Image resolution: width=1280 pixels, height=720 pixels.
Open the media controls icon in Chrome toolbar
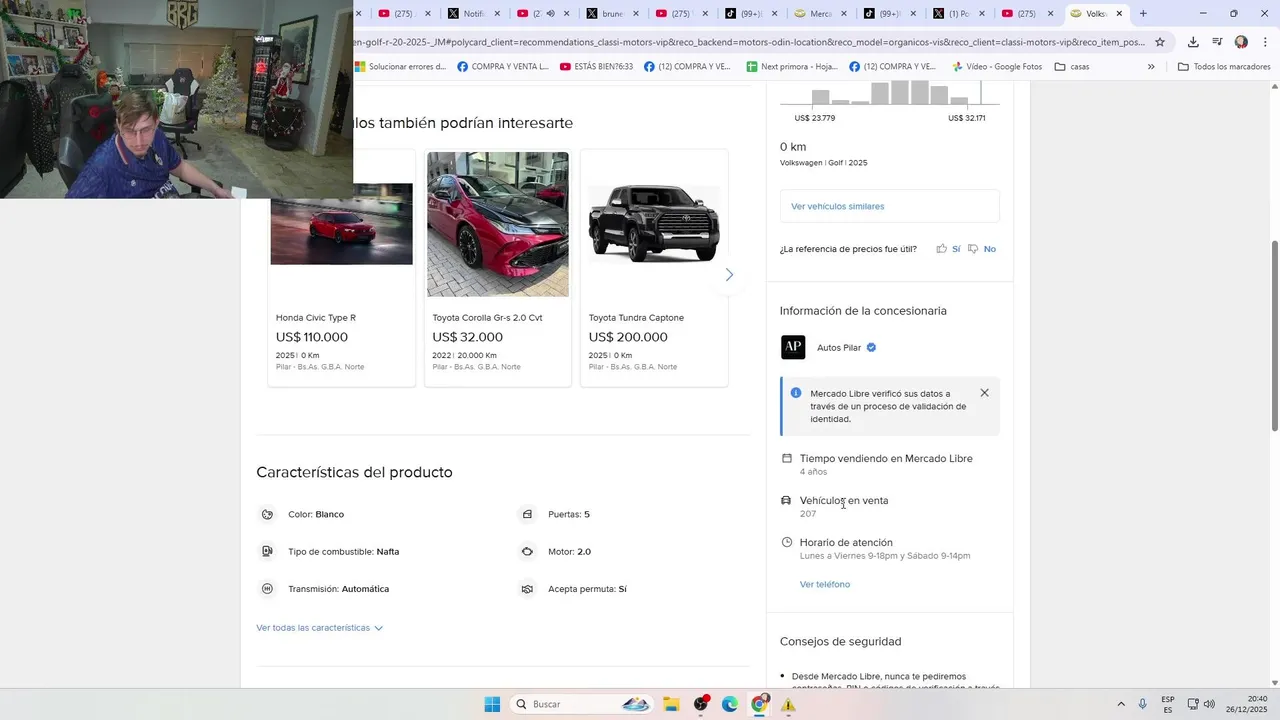pyautogui.click(x=1217, y=42)
